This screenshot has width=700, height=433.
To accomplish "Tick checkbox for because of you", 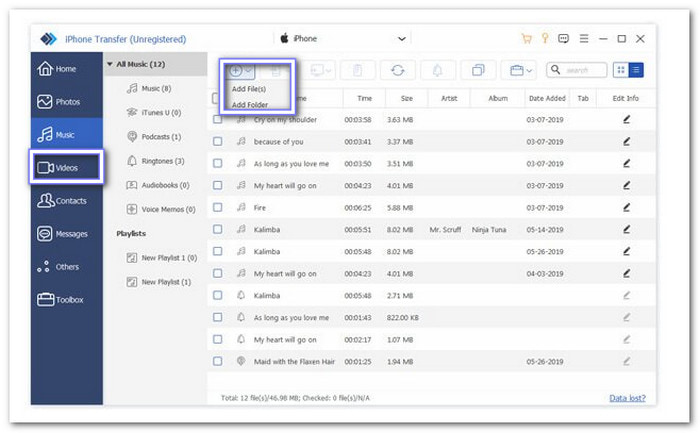I will (x=217, y=141).
